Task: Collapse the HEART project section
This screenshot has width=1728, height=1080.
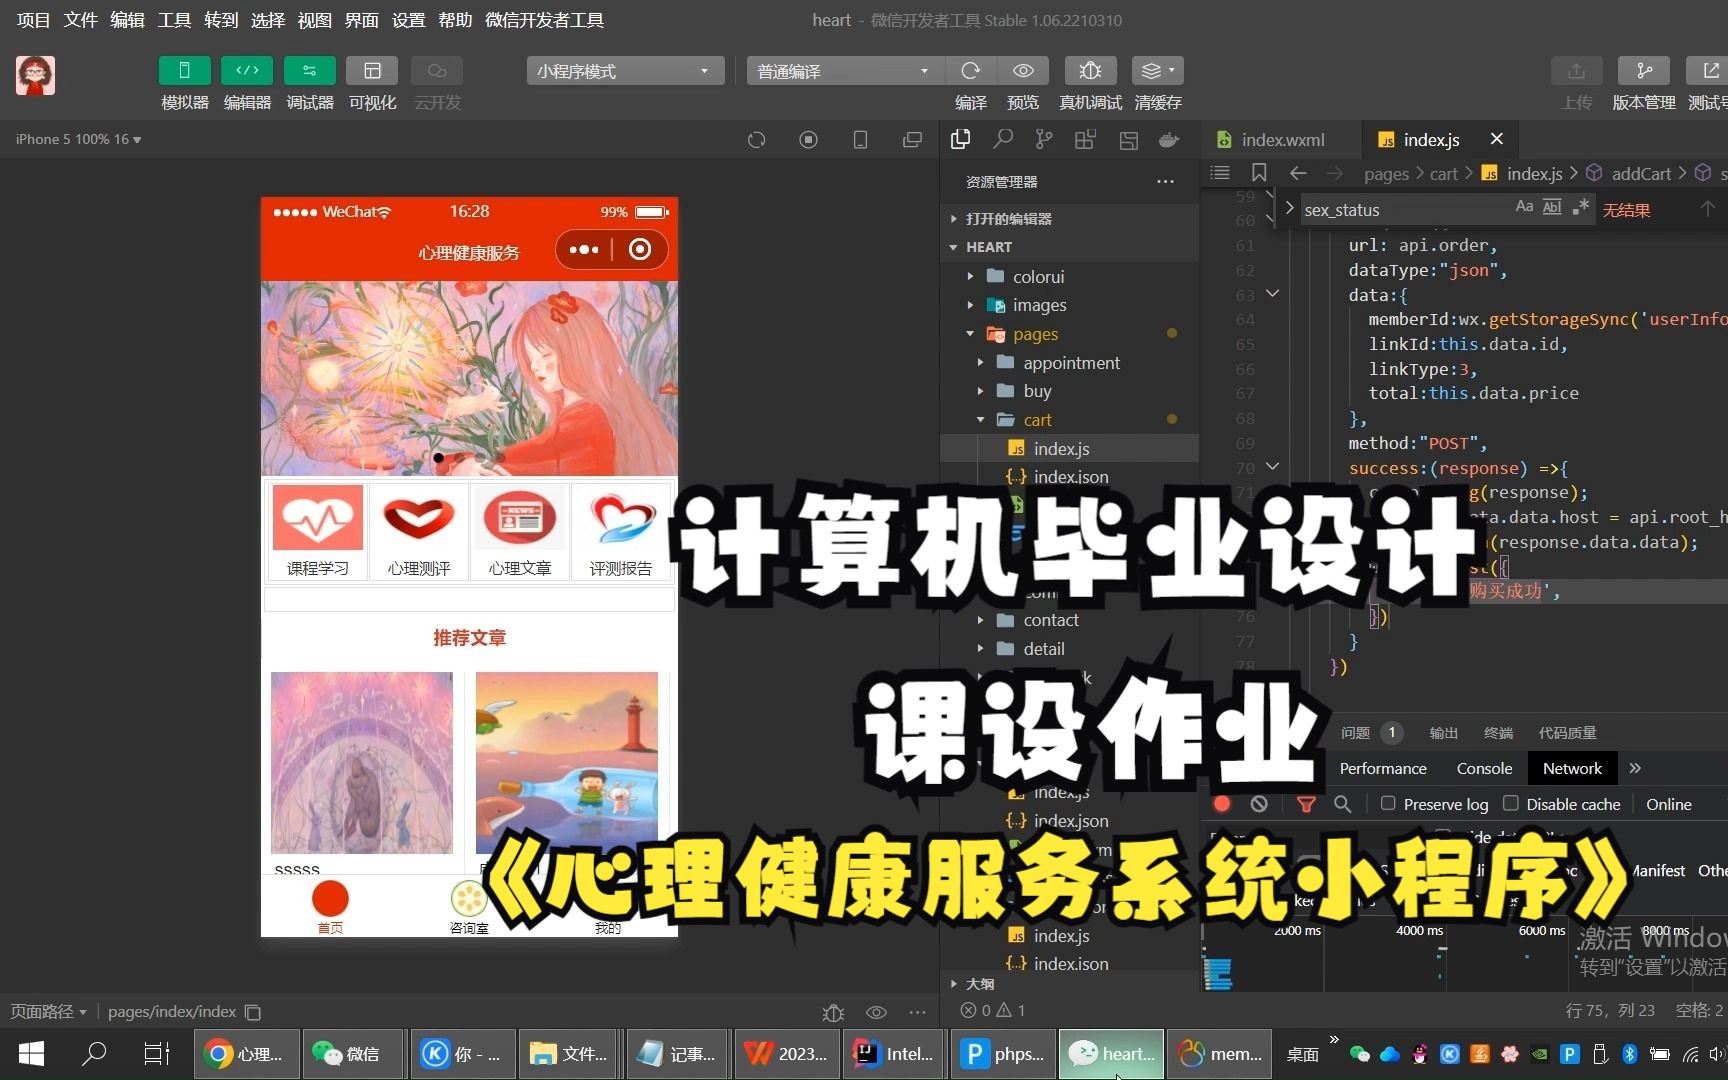Action: click(x=988, y=247)
